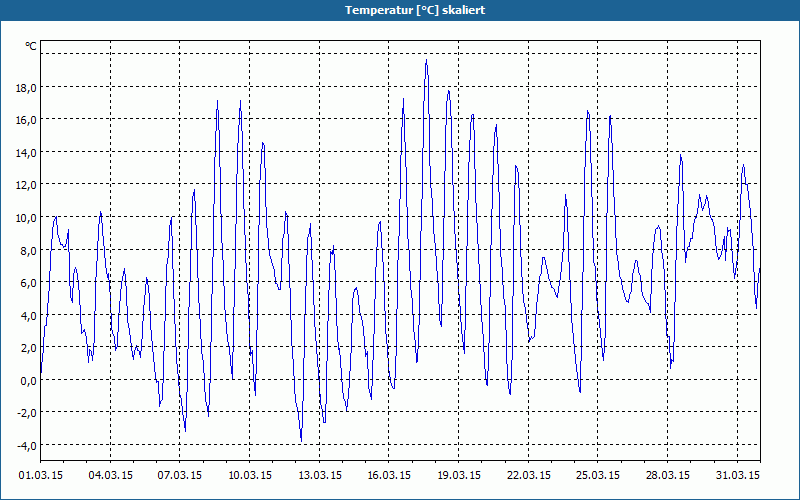The image size is (800, 500).
Task: Click the 13.03.15 date label
Action: tap(320, 475)
